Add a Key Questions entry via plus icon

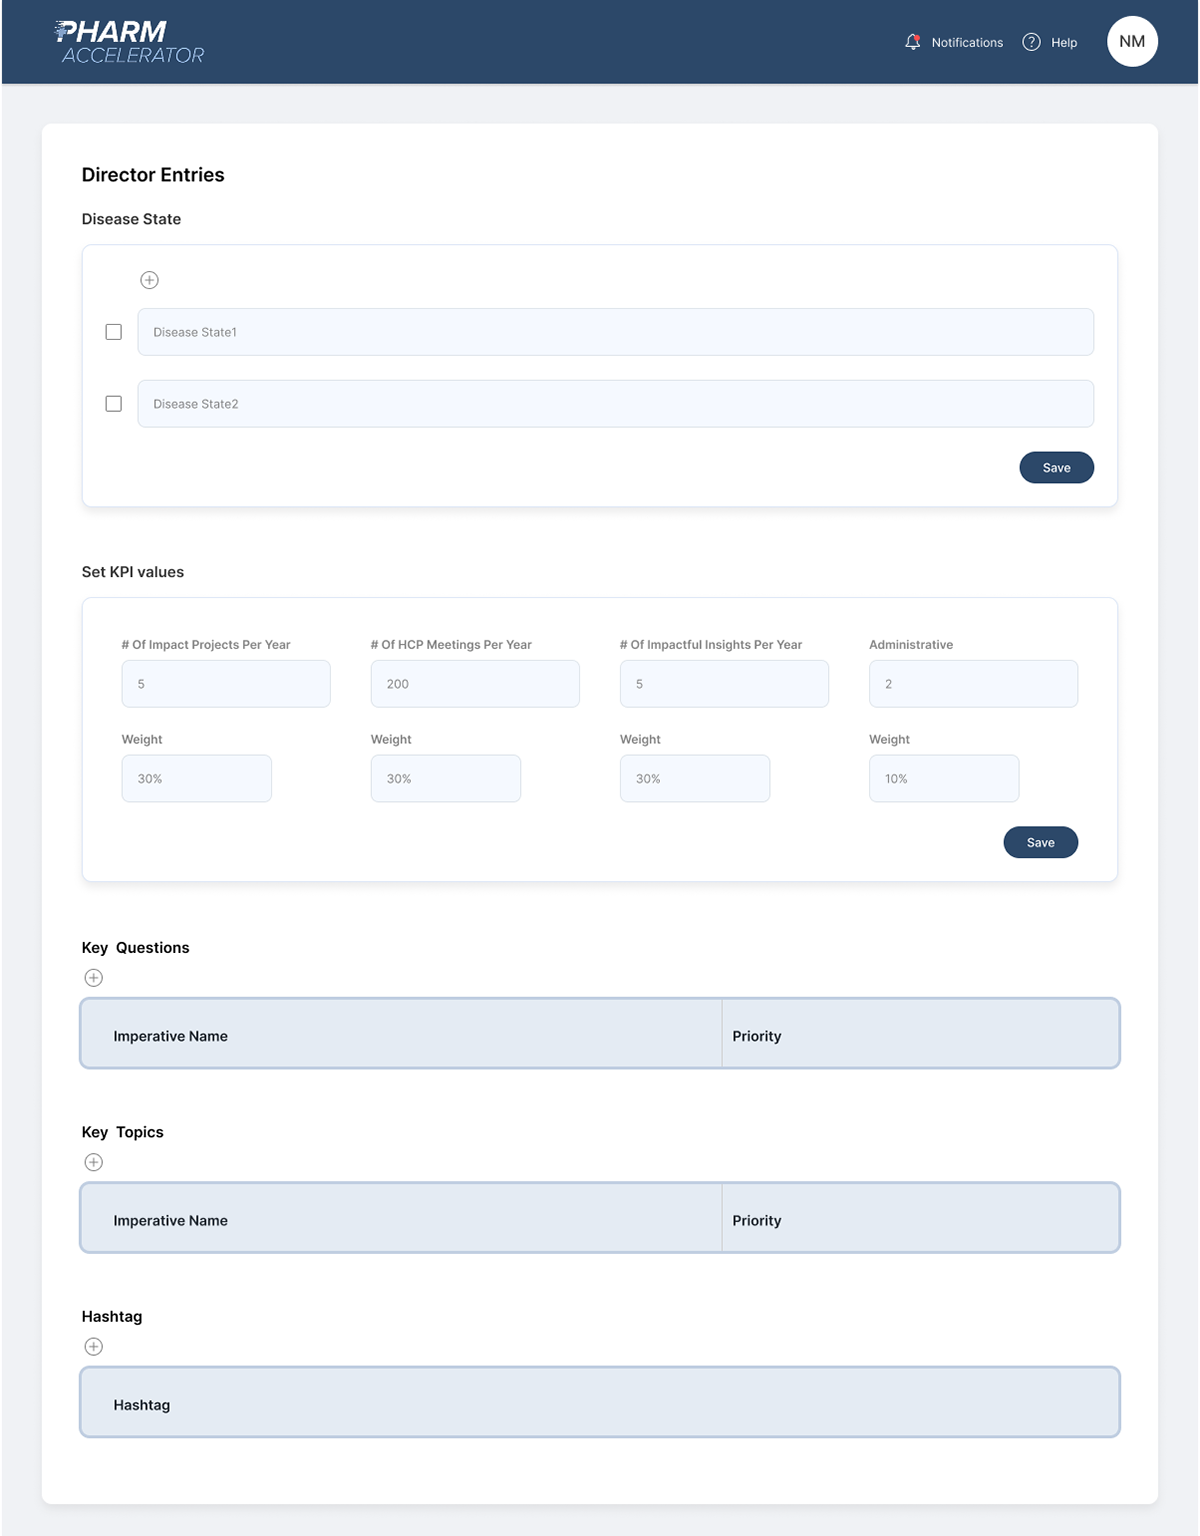94,978
